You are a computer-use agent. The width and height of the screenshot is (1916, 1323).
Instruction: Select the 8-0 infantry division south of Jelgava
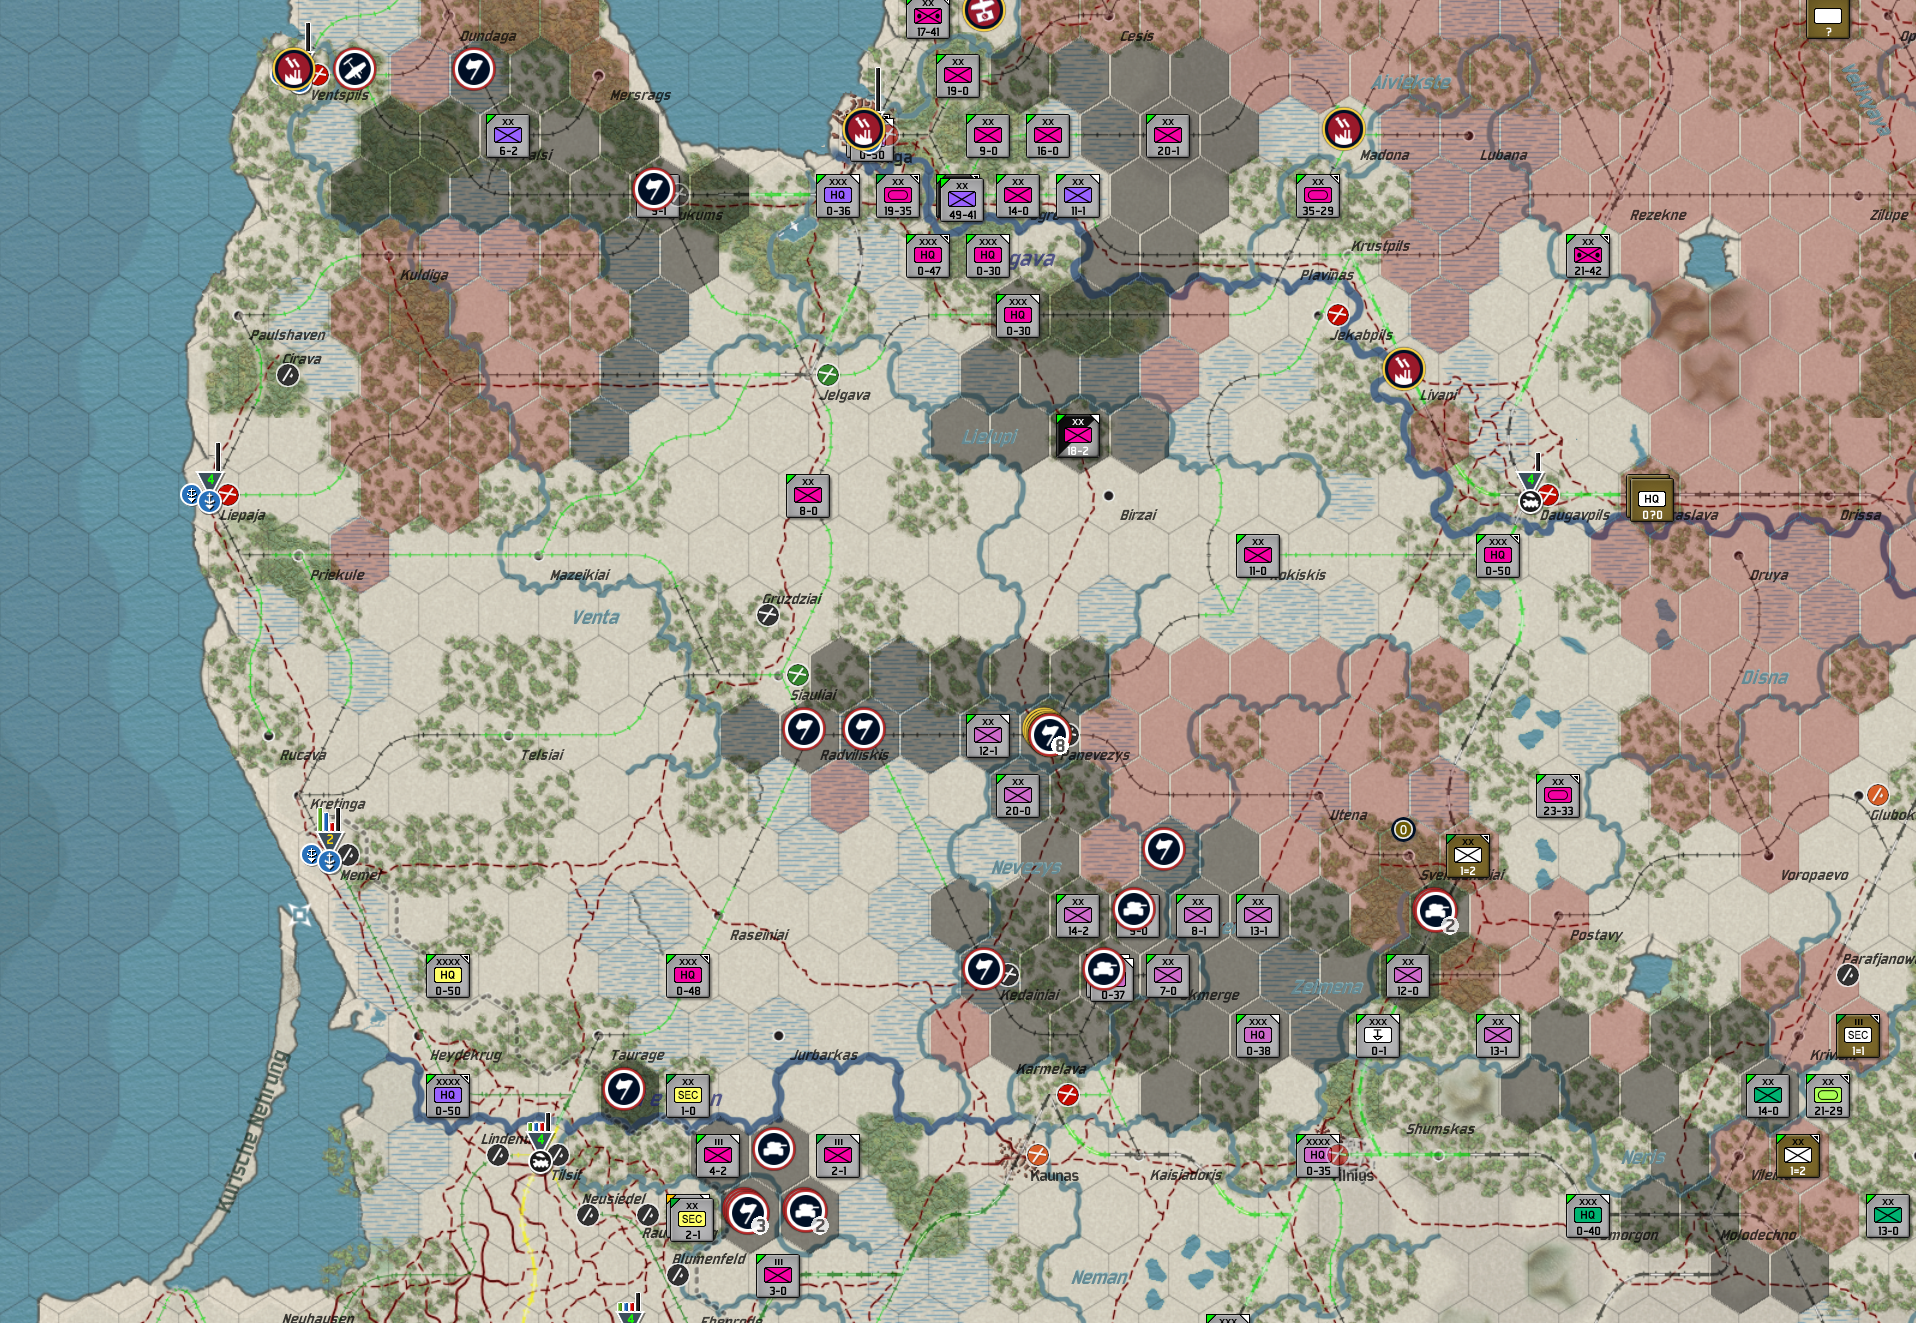808,496
